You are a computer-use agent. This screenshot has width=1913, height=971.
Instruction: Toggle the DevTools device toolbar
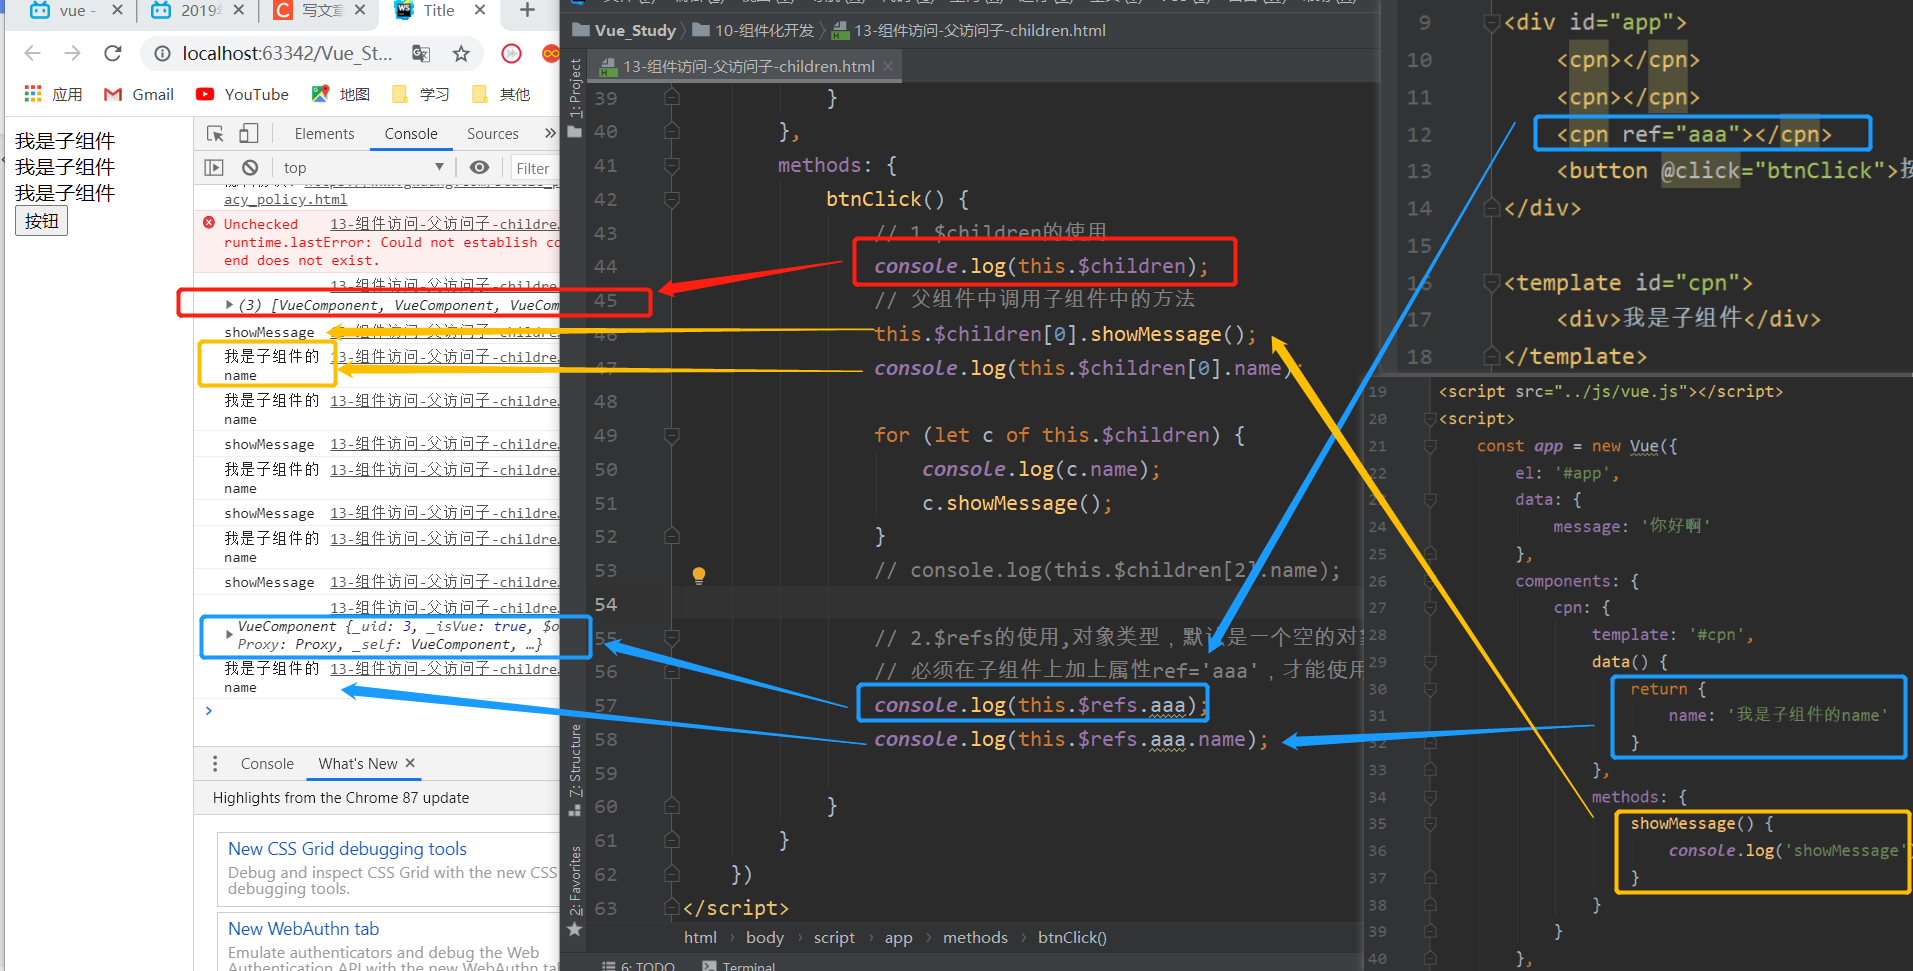(x=249, y=134)
